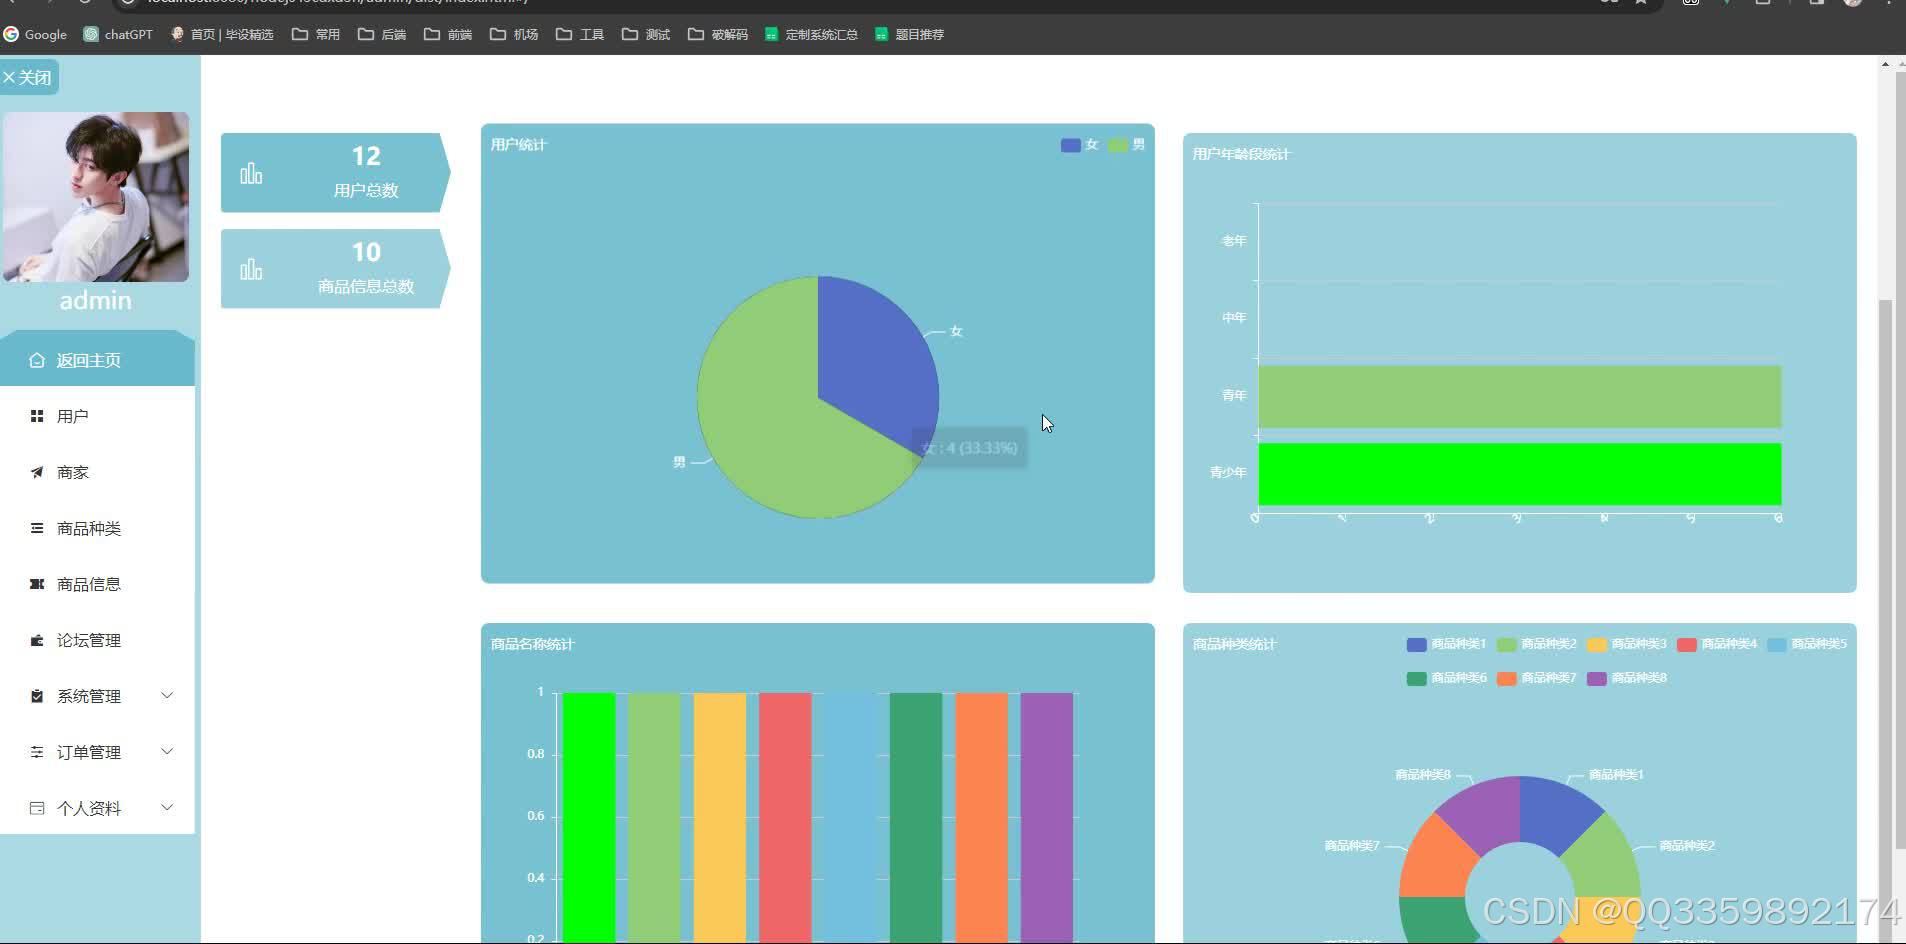
Task: Open the 商品种类 menu item
Action: point(97,528)
